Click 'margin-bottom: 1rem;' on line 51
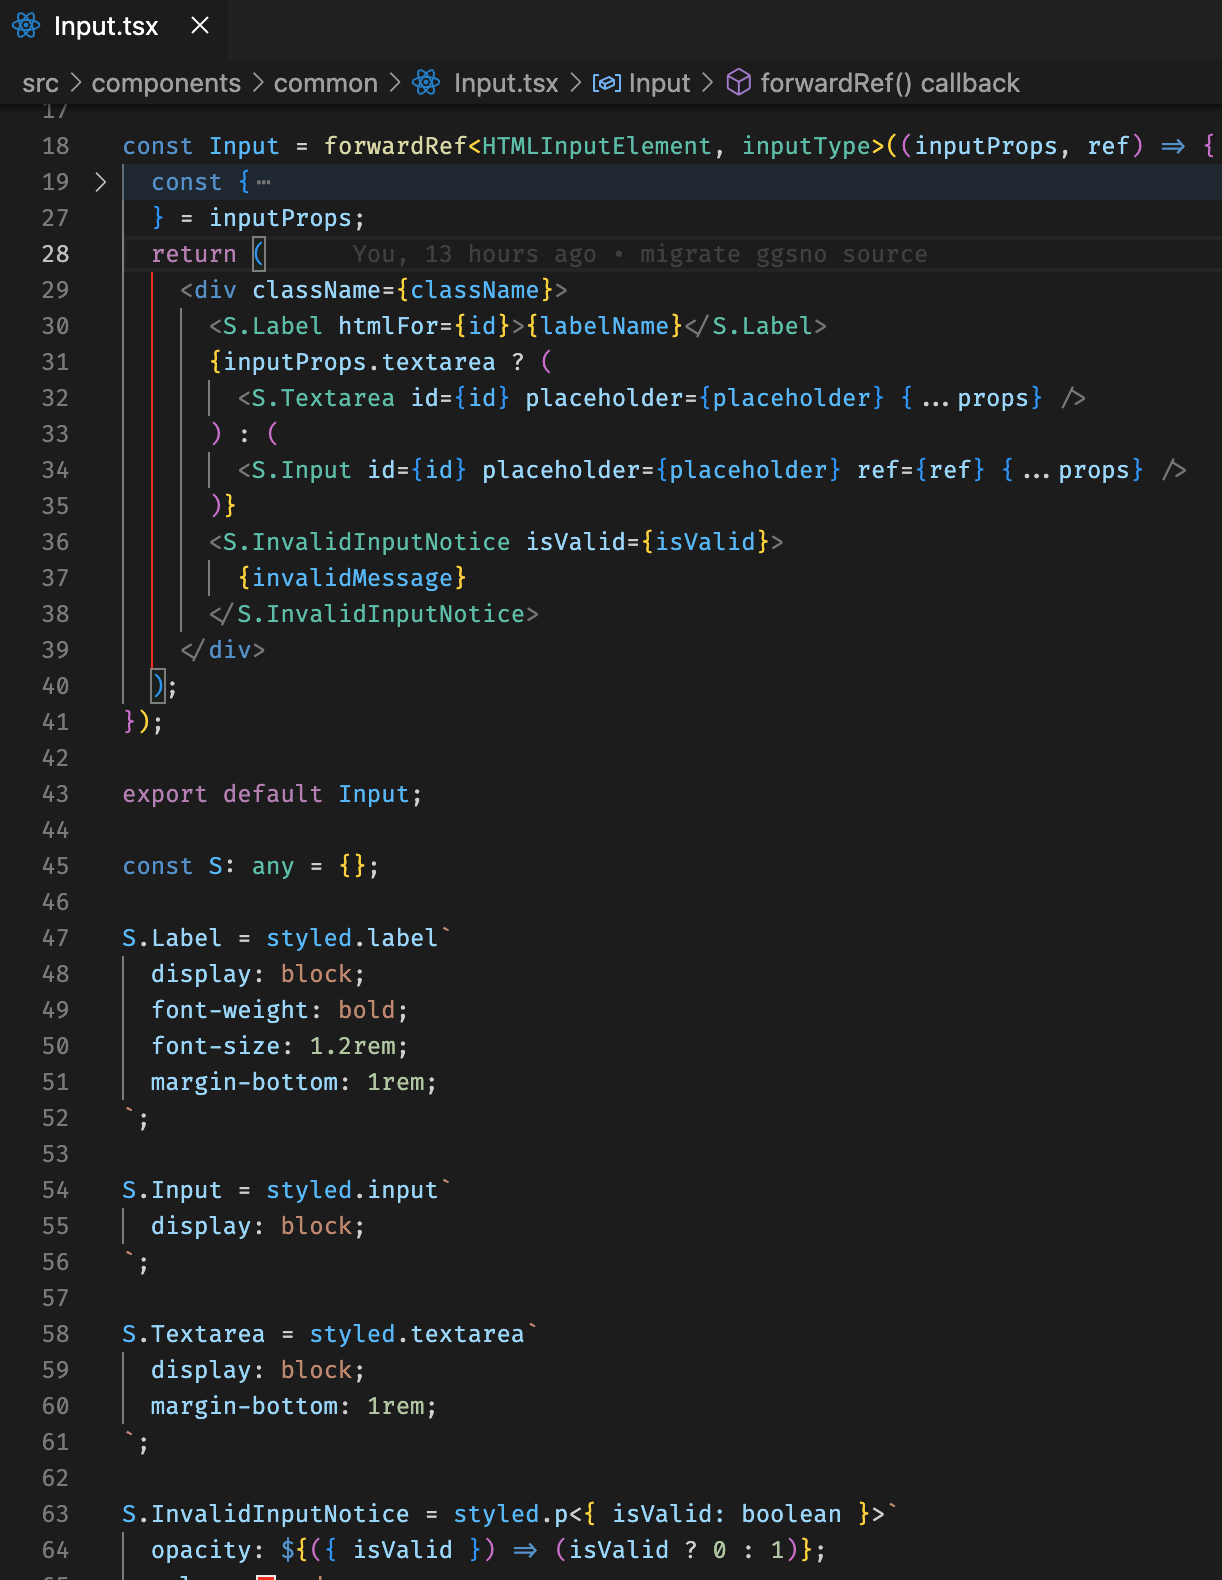 (x=294, y=1082)
